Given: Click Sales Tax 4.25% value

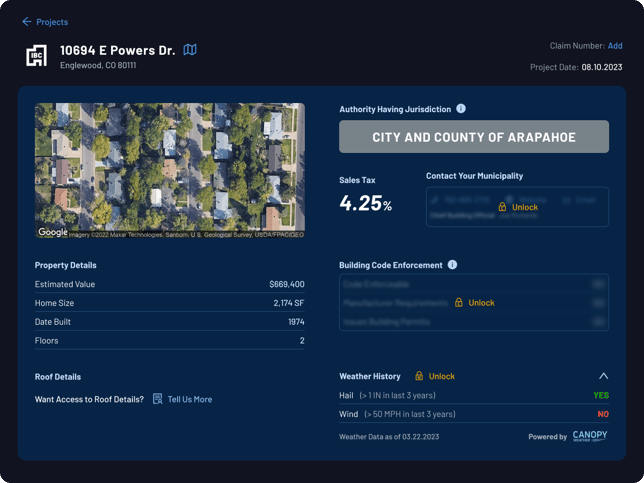Looking at the screenshot, I should (x=366, y=203).
